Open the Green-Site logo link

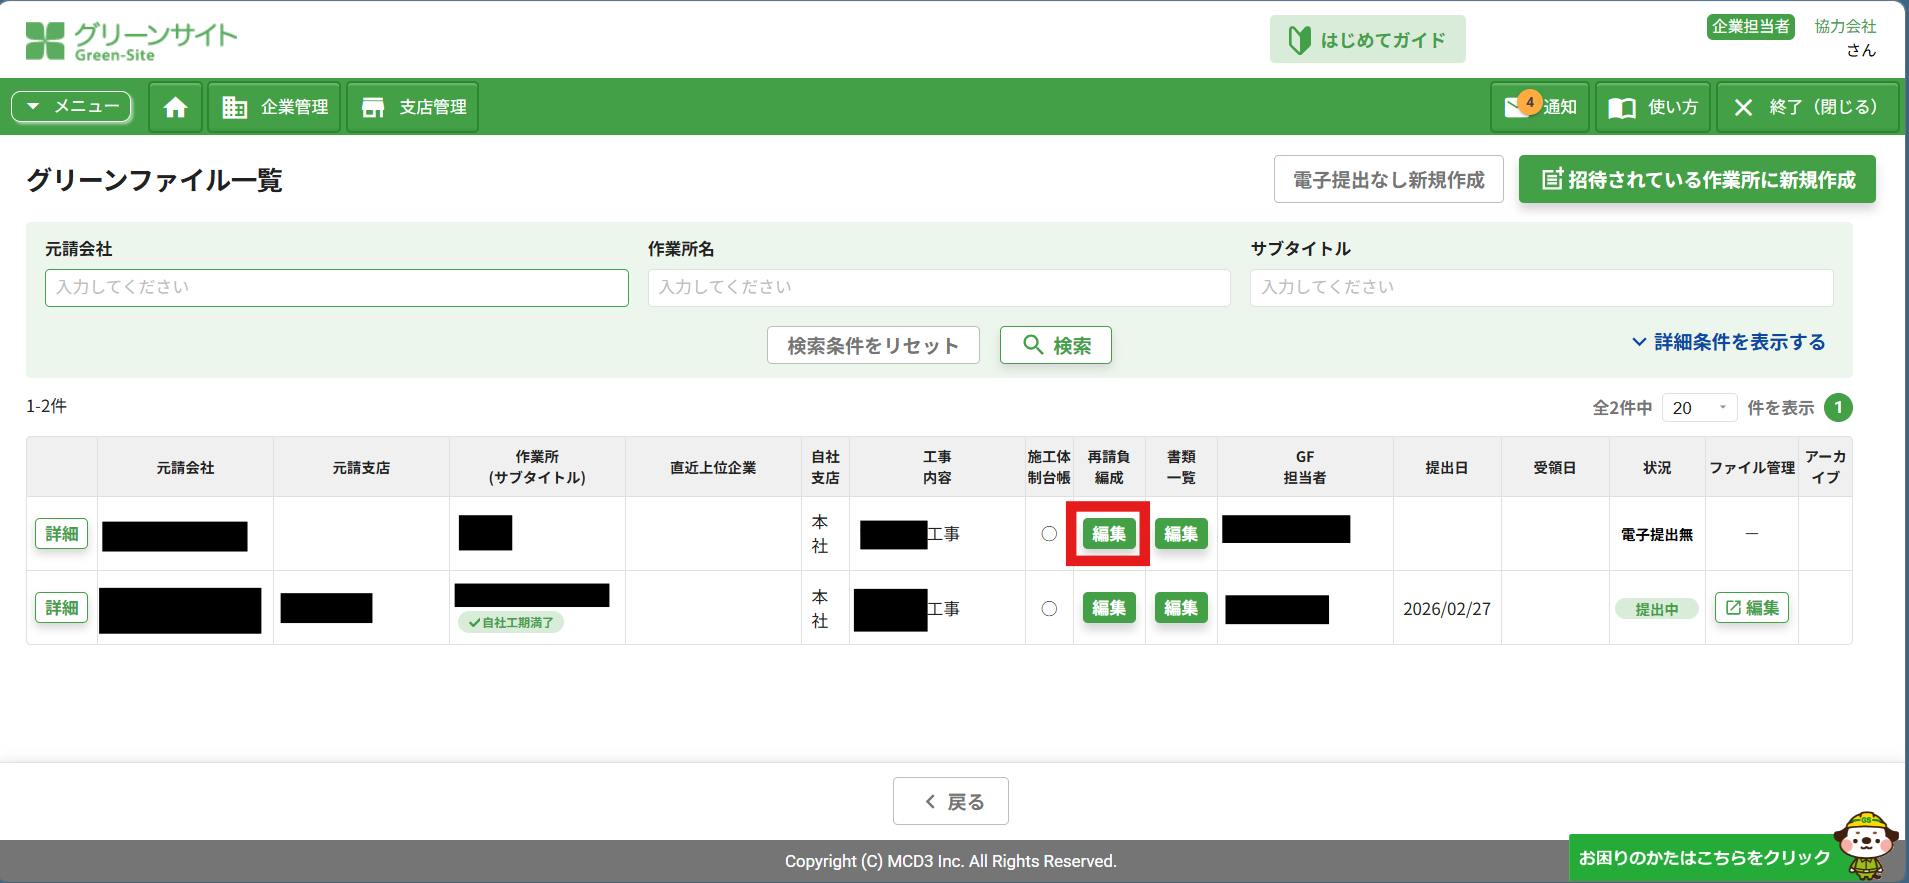pos(131,41)
